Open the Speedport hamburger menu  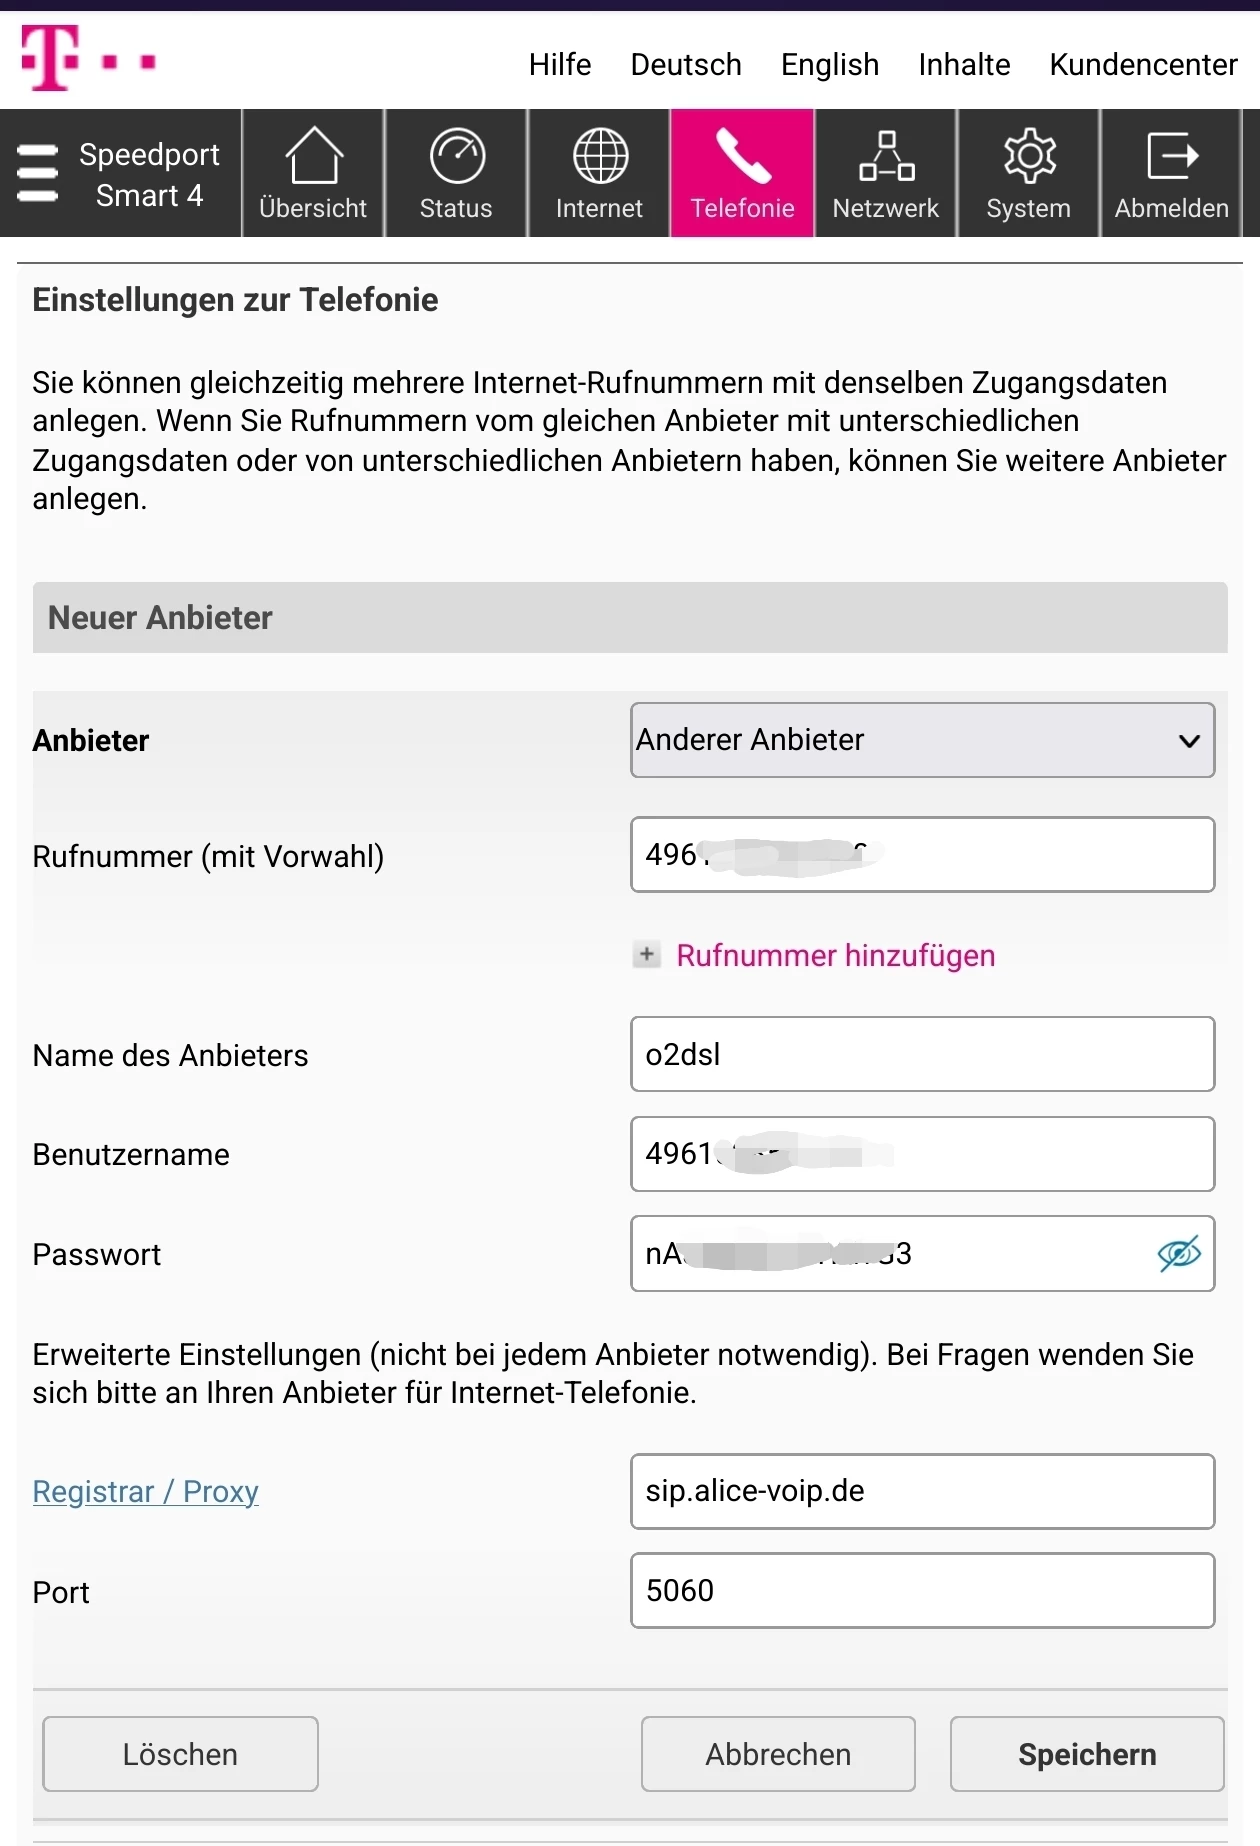click(x=38, y=173)
